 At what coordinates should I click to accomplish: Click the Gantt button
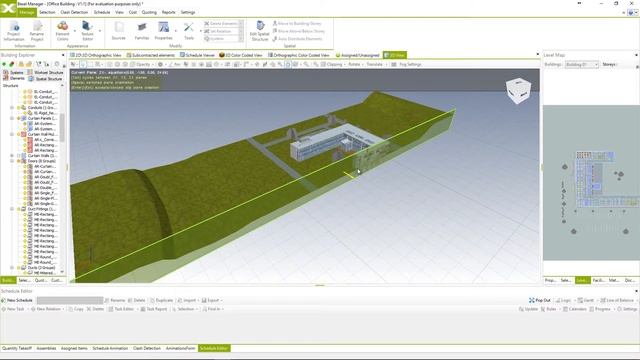(586, 300)
